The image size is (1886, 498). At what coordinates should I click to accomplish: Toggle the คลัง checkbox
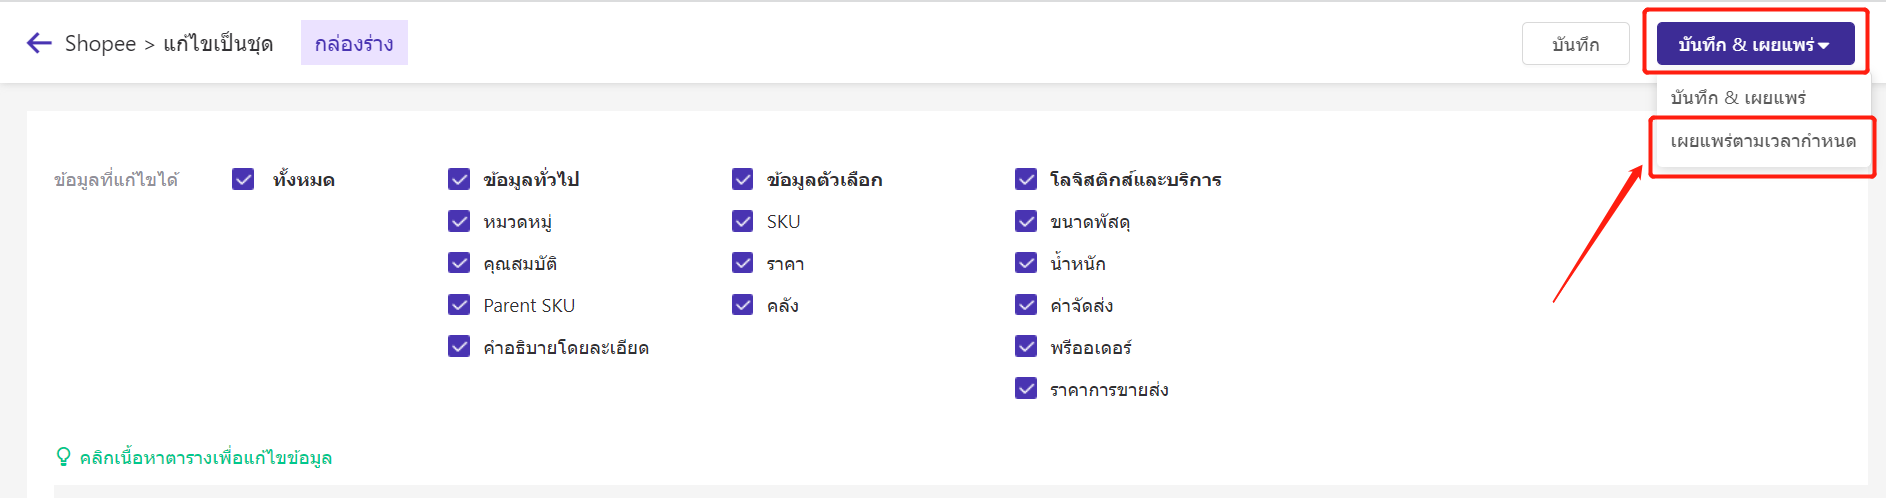pos(742,305)
